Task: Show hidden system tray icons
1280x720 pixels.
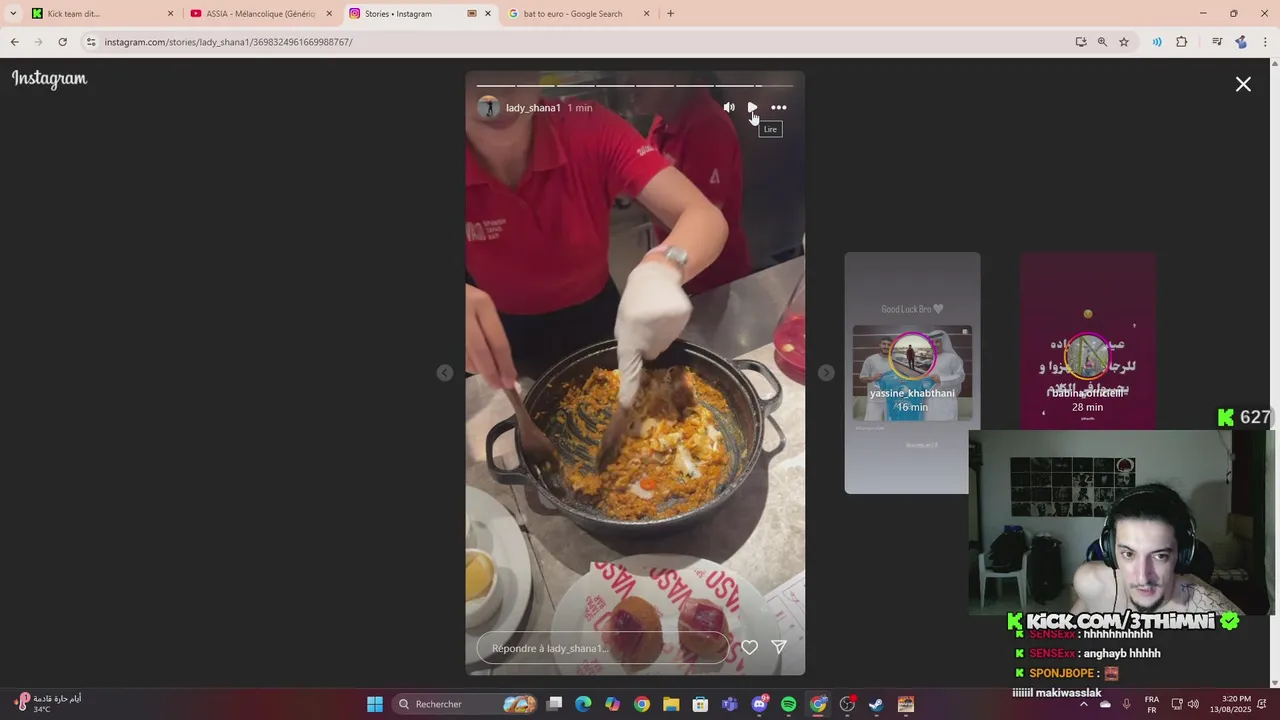Action: [x=1083, y=704]
